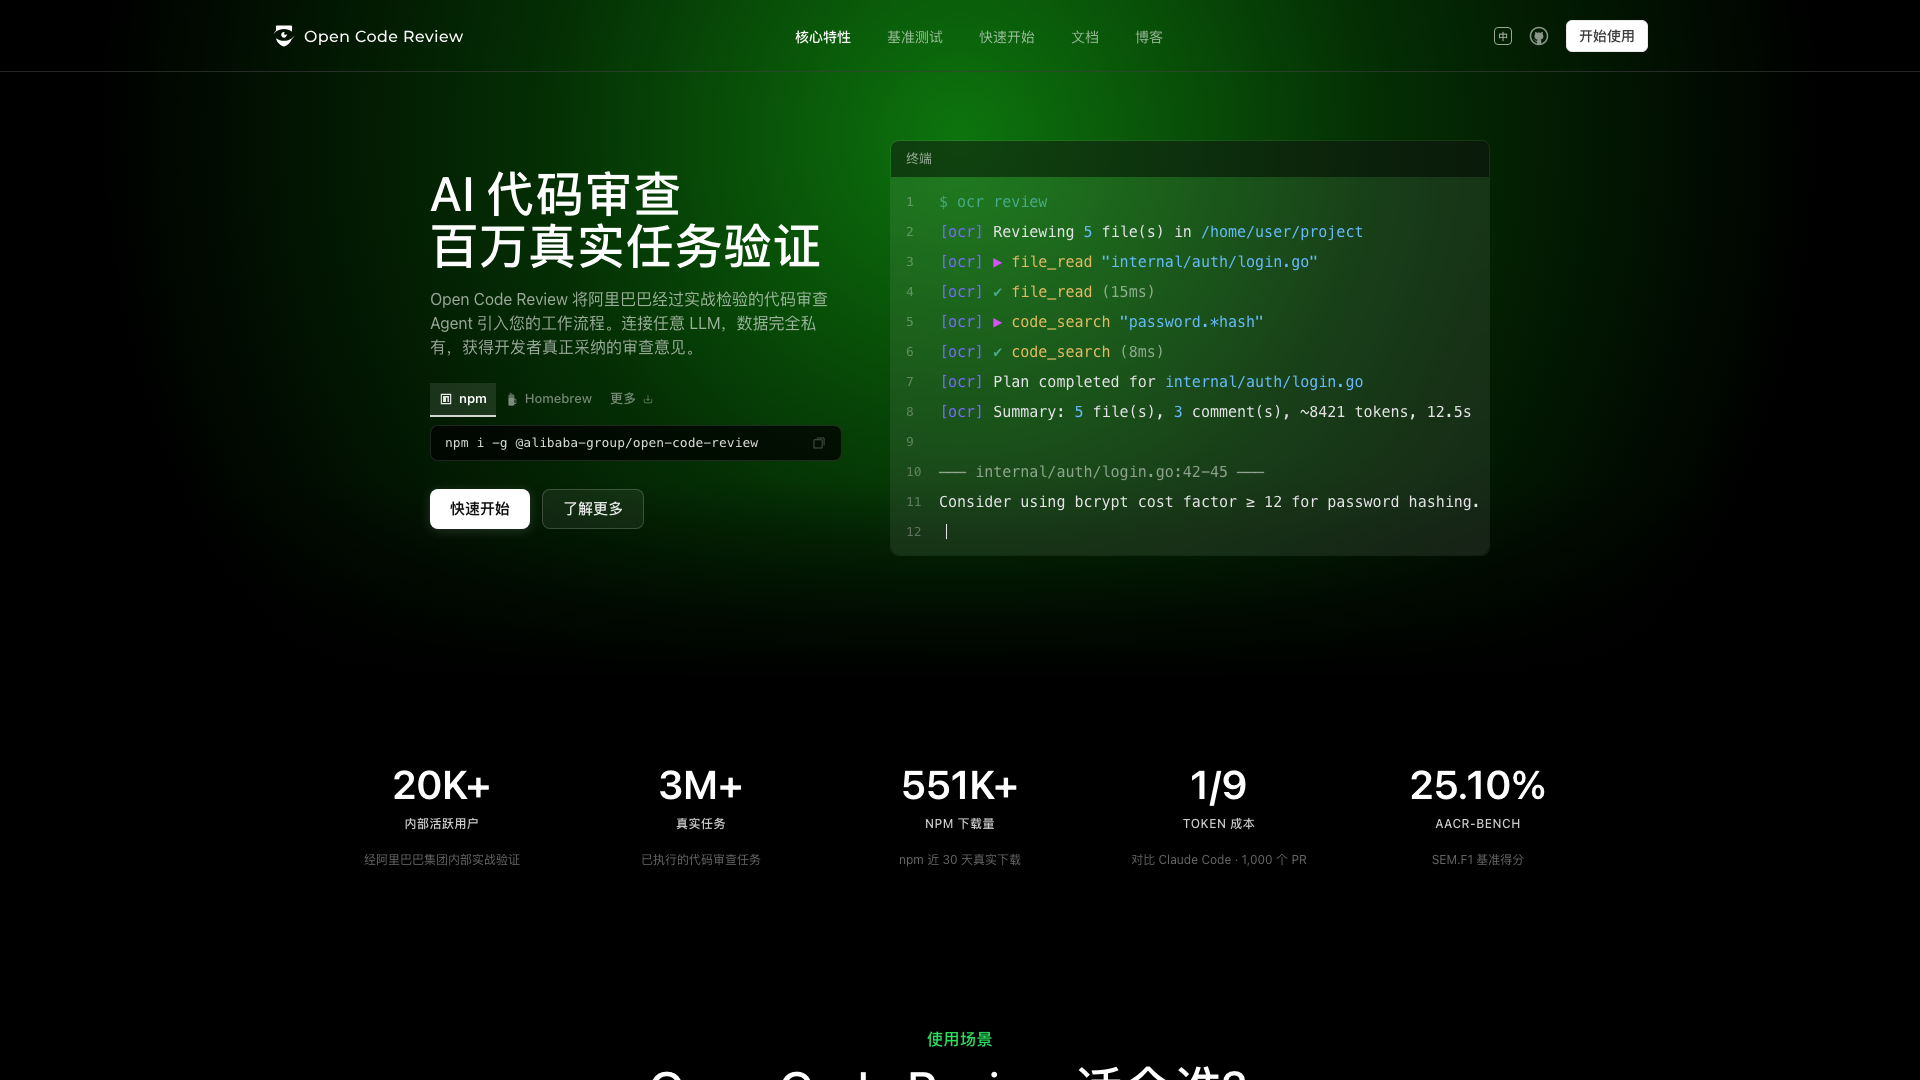The image size is (1920, 1080).
Task: Click the 了解更多 button
Action: point(593,509)
